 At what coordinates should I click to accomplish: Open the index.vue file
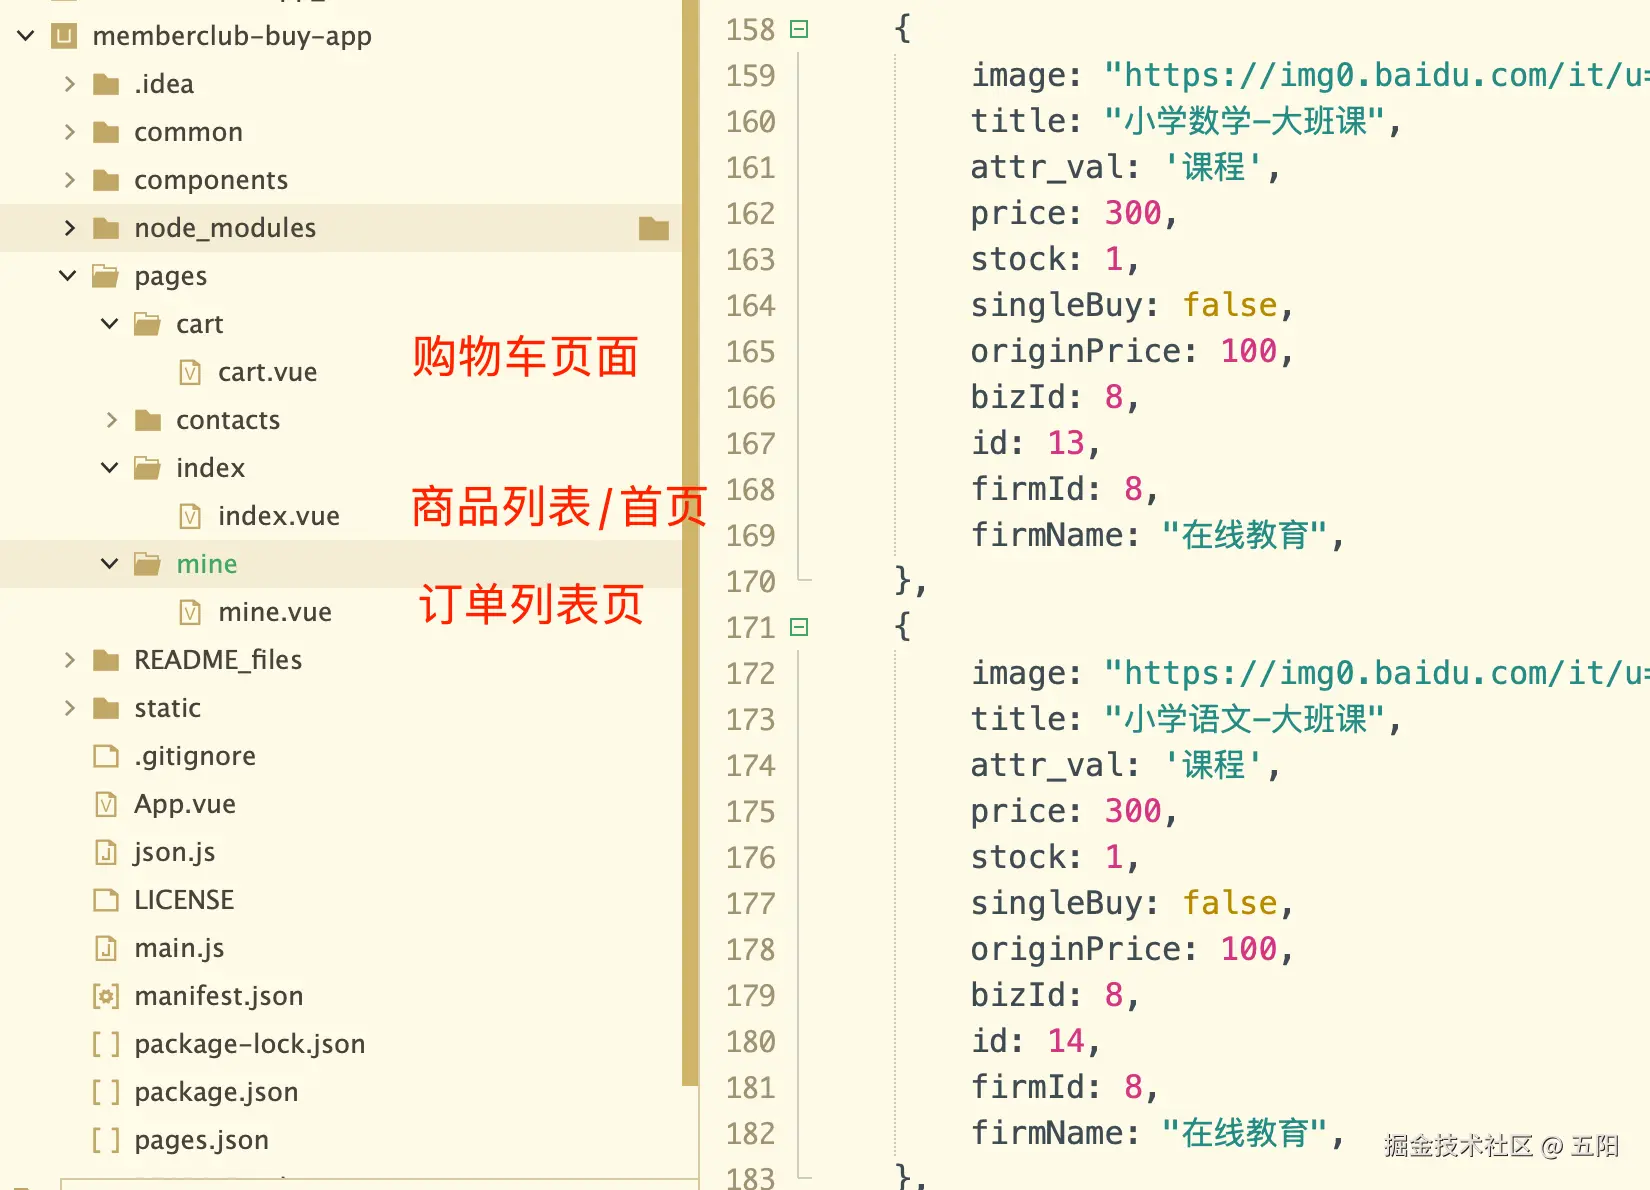point(279,516)
